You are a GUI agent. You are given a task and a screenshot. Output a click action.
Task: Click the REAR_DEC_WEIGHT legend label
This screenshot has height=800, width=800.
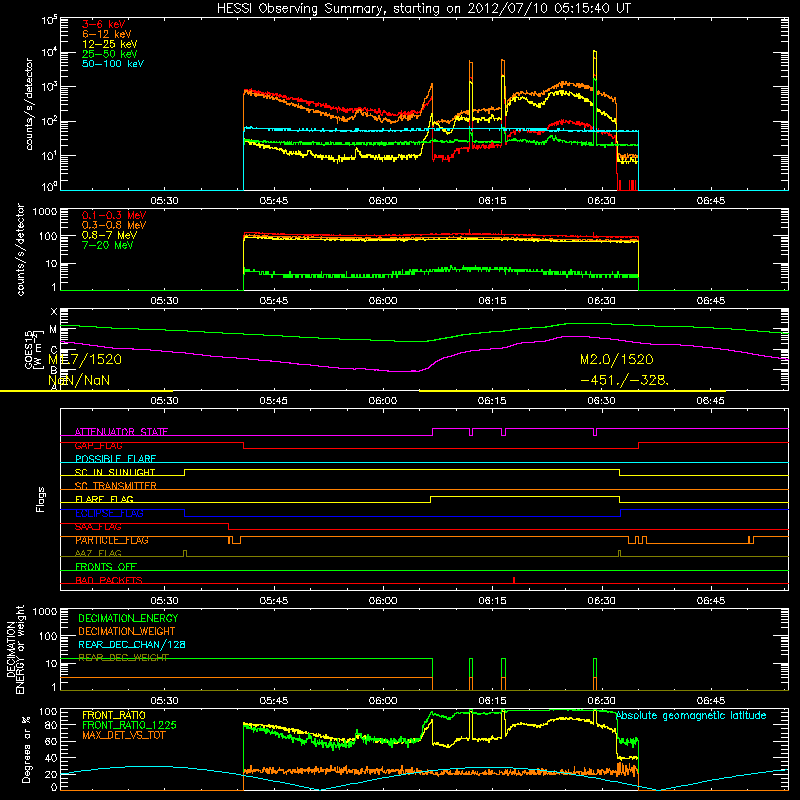point(123,658)
